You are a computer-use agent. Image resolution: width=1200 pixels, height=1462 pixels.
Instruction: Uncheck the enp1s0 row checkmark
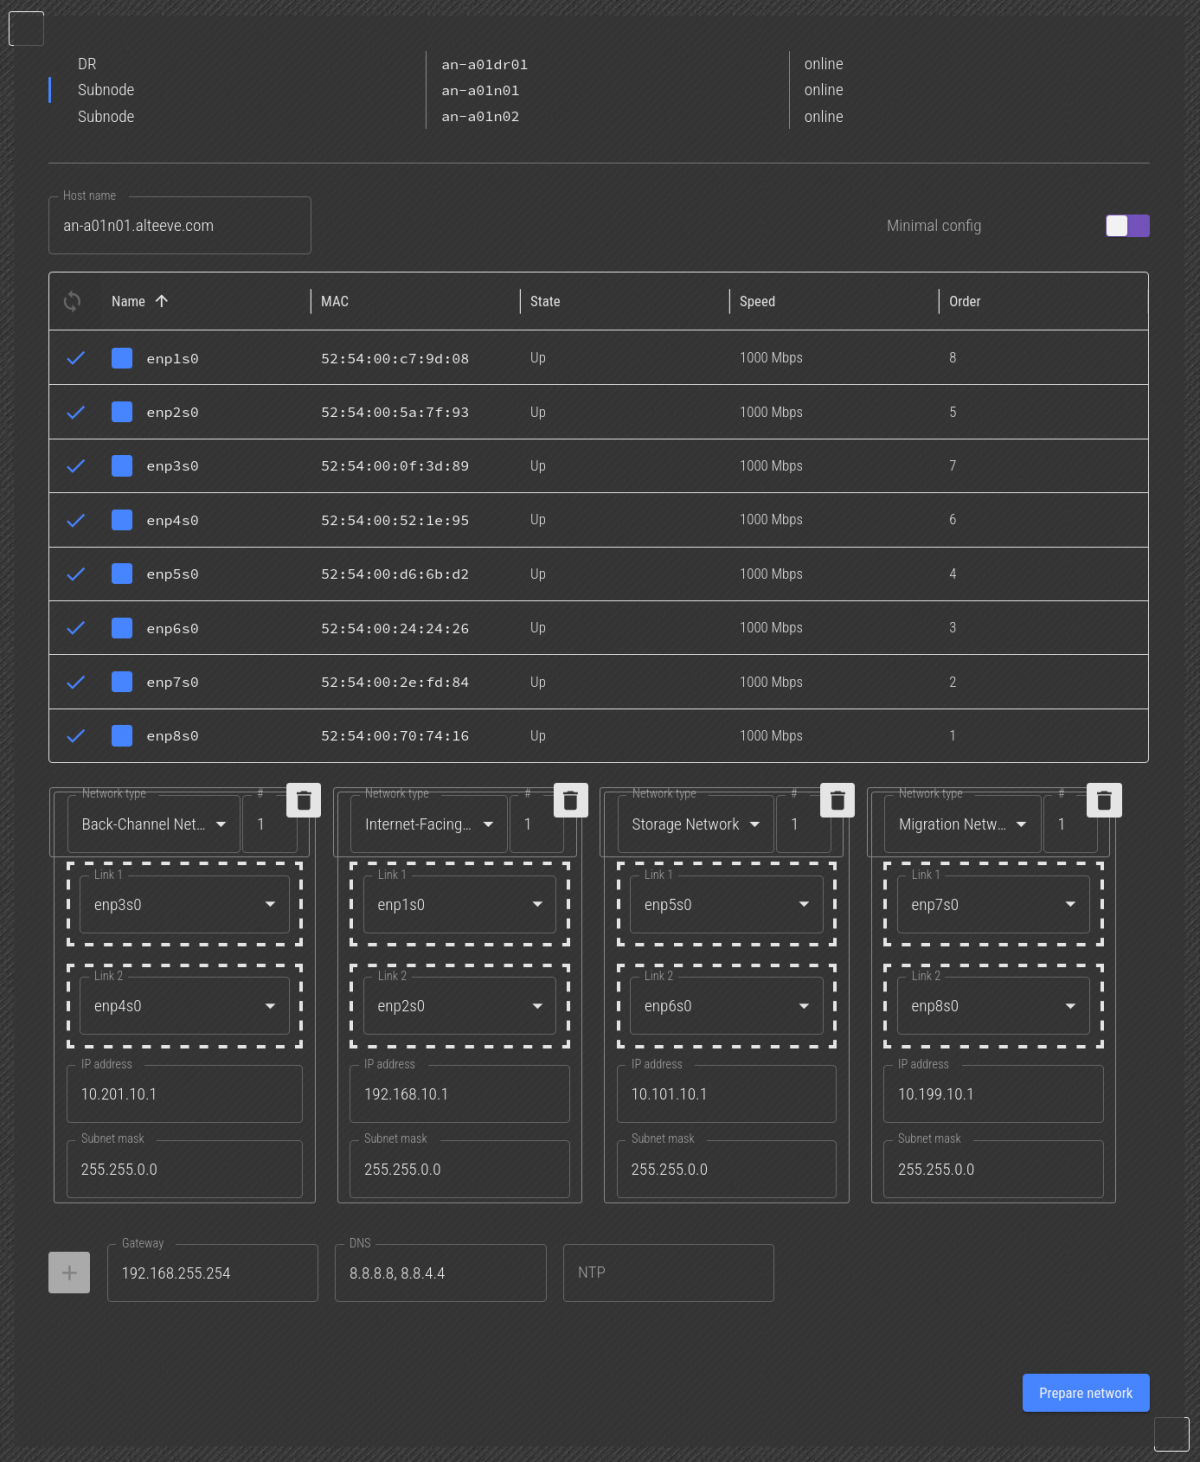(x=76, y=358)
